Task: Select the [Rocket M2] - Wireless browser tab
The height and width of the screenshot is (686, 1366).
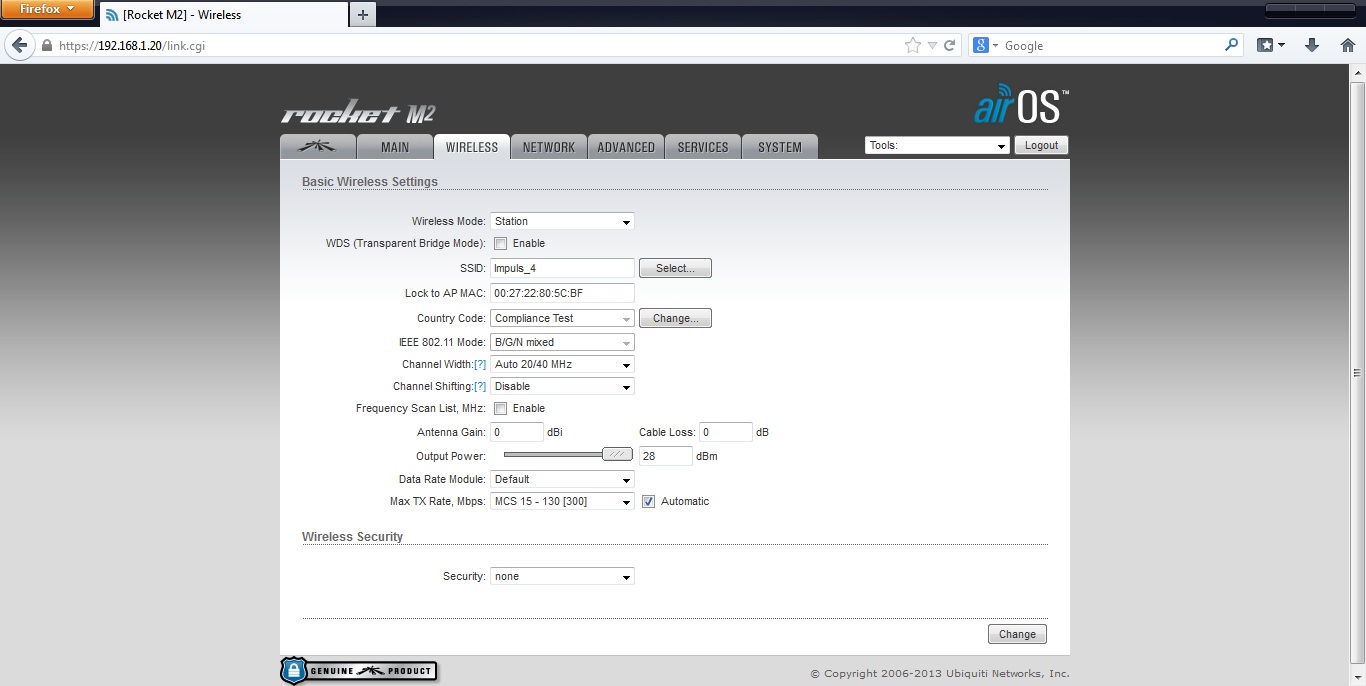Action: tap(224, 15)
